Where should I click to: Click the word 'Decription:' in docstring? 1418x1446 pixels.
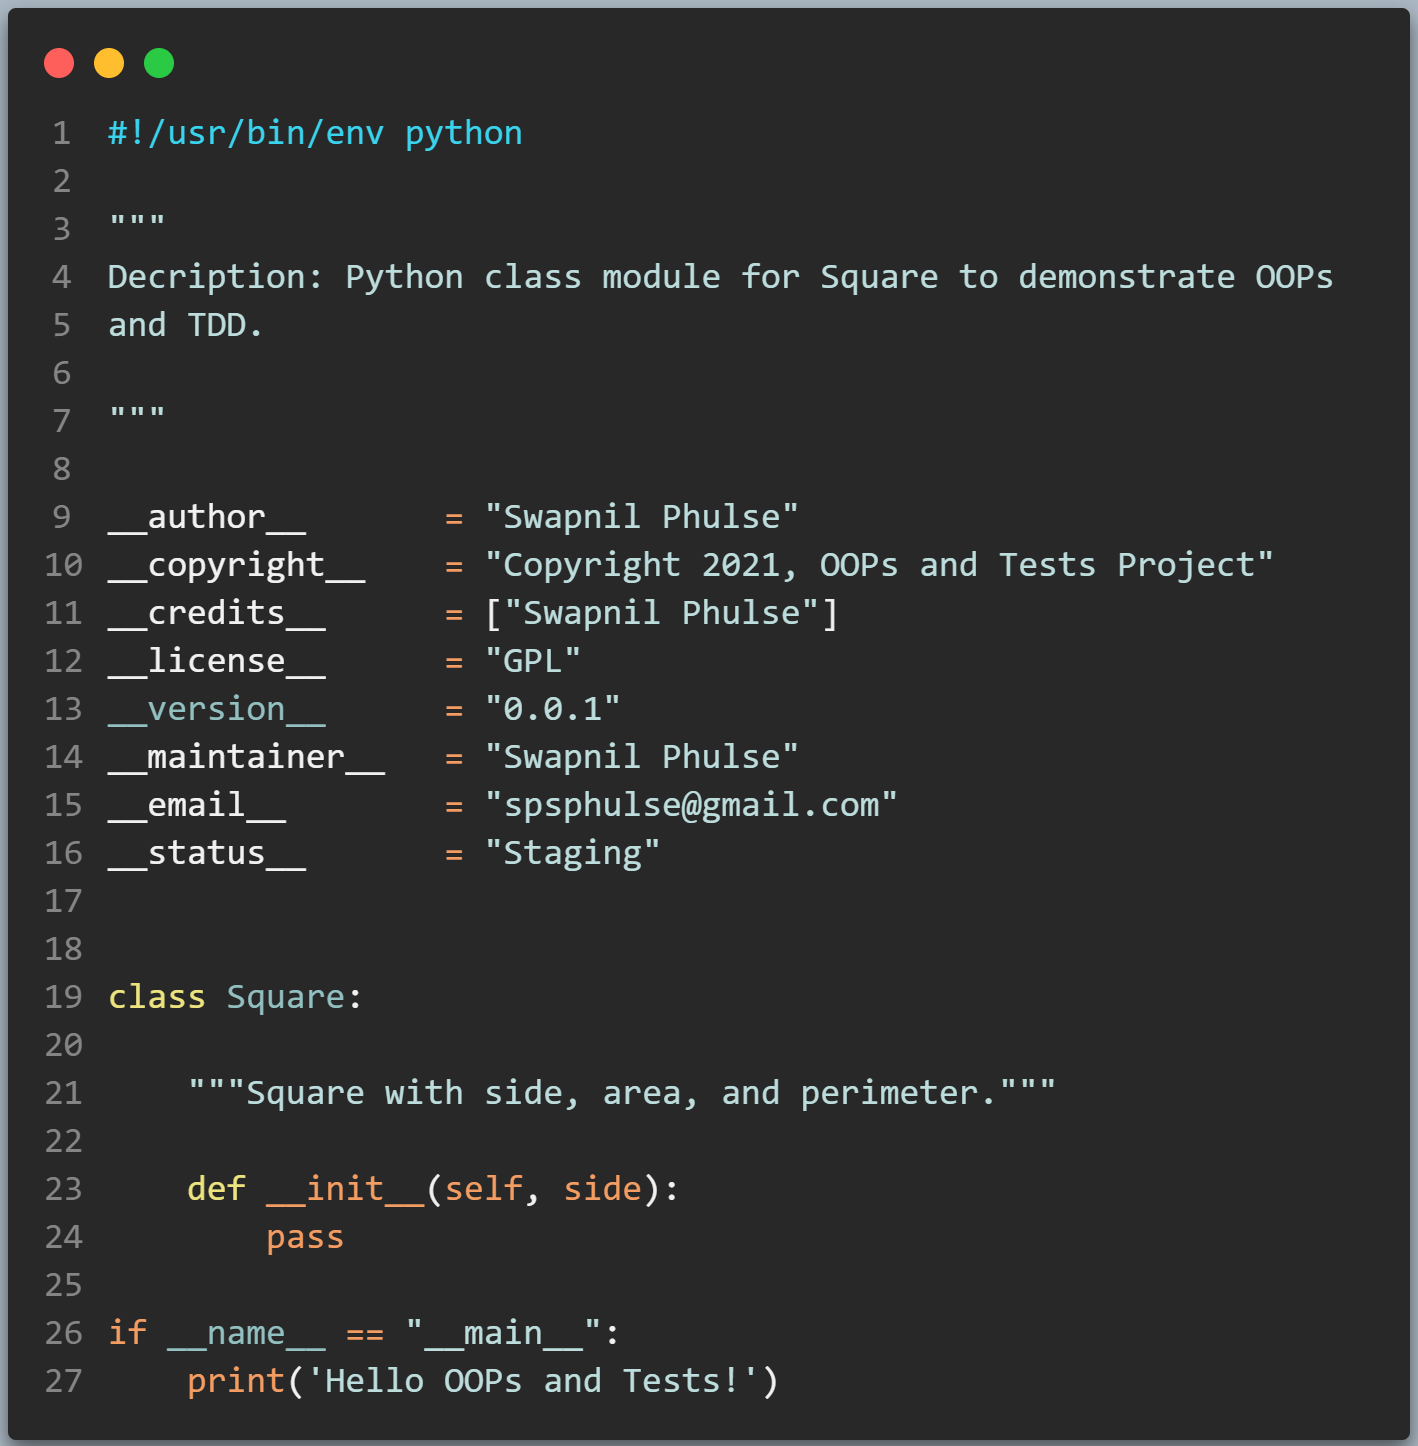(216, 277)
